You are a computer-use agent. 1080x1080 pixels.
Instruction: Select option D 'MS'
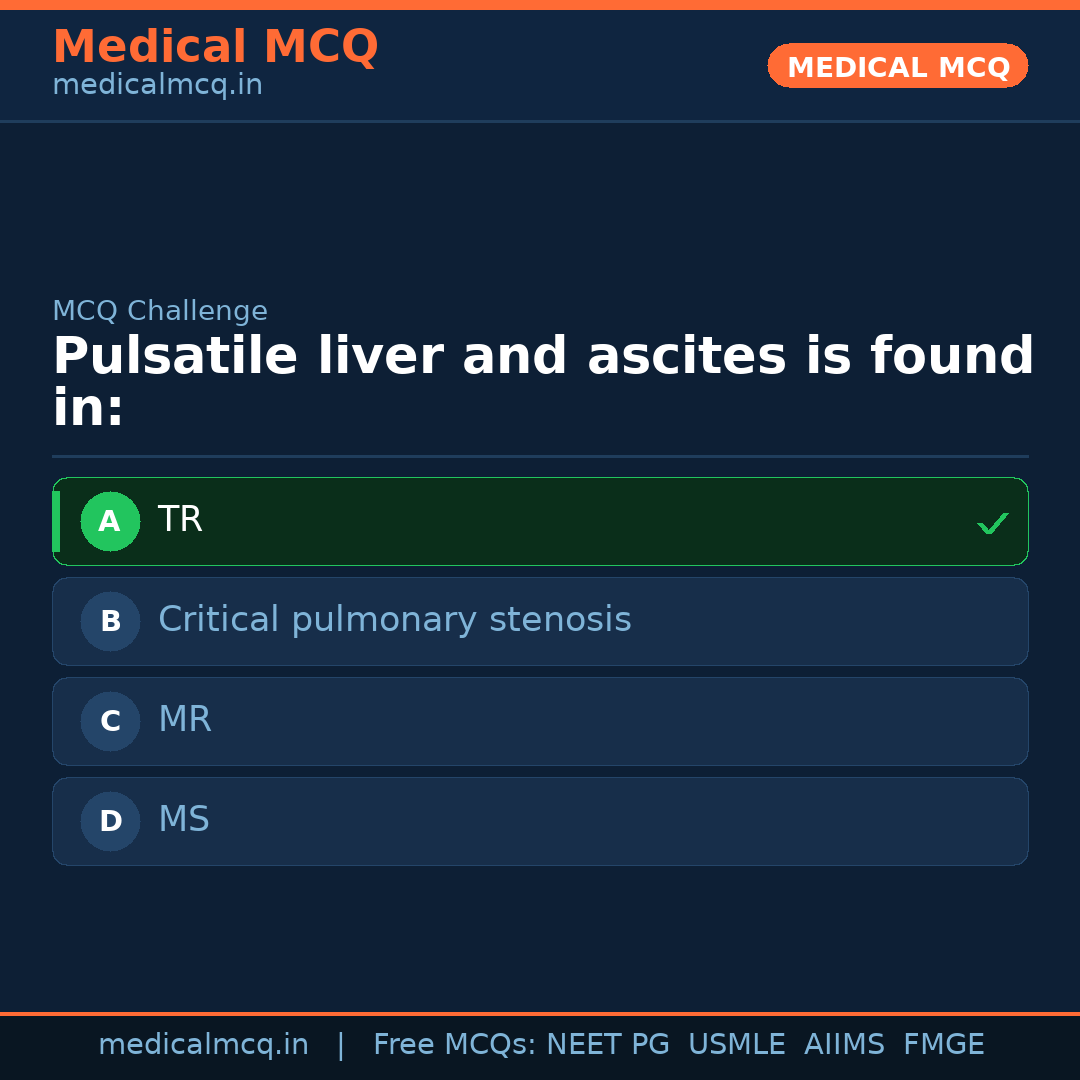(540, 821)
